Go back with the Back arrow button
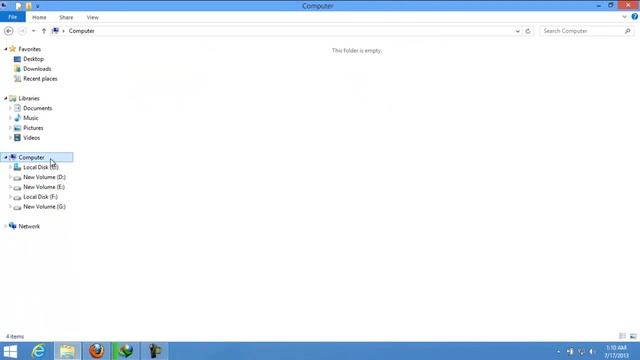 pos(9,31)
